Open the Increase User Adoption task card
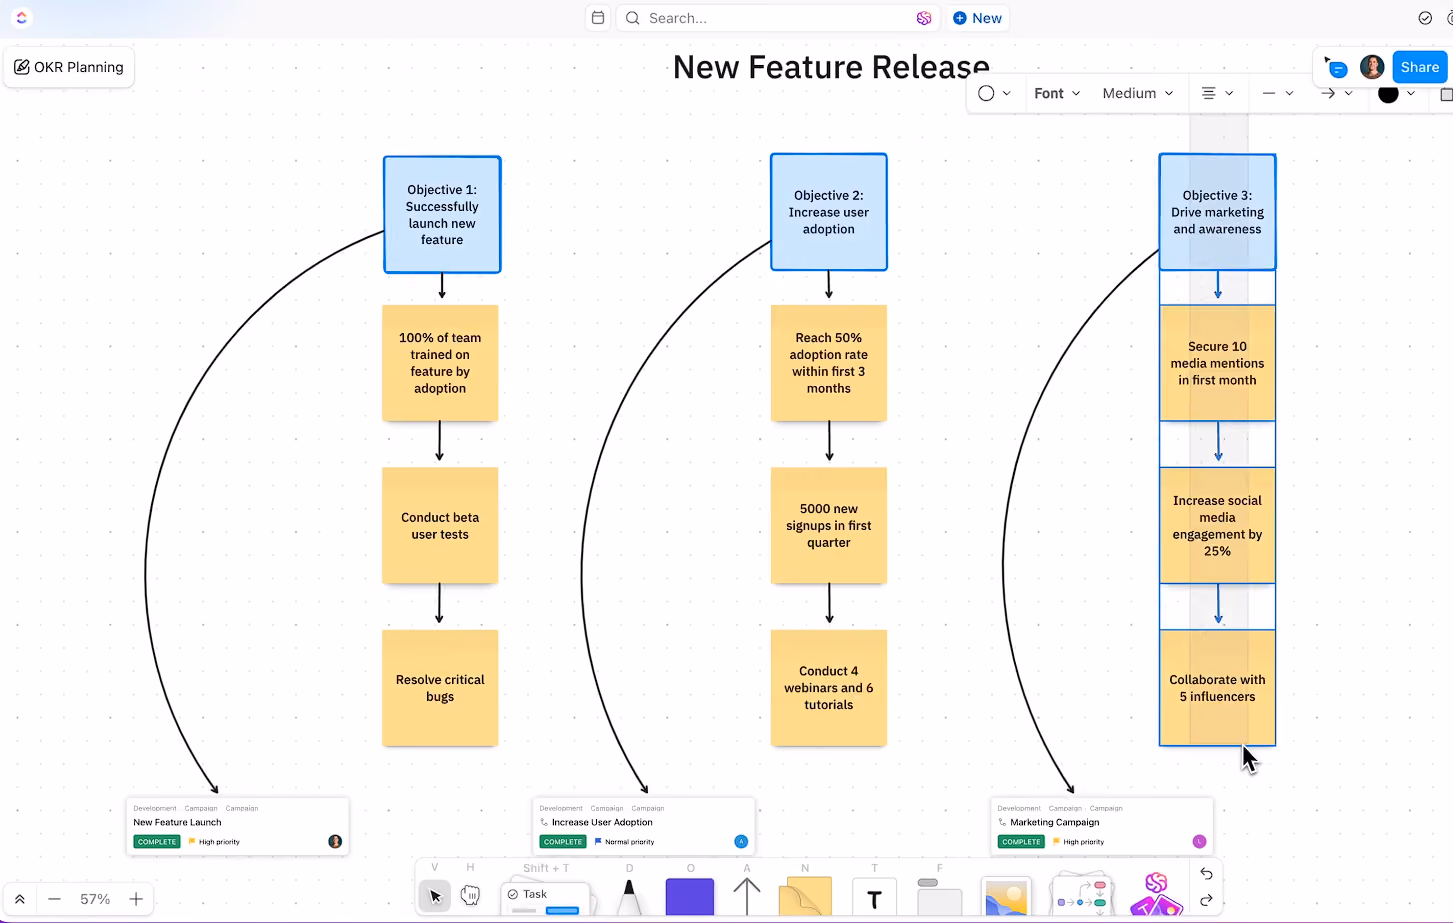The image size is (1453, 923). point(644,826)
